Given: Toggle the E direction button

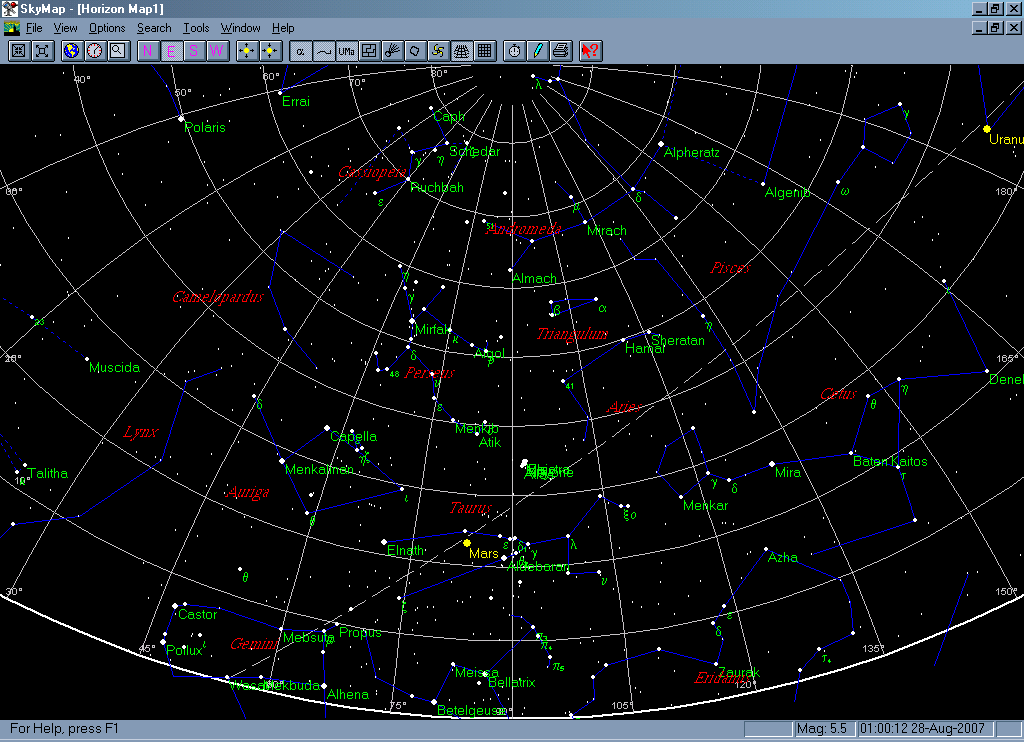Looking at the screenshot, I should click(x=171, y=51).
